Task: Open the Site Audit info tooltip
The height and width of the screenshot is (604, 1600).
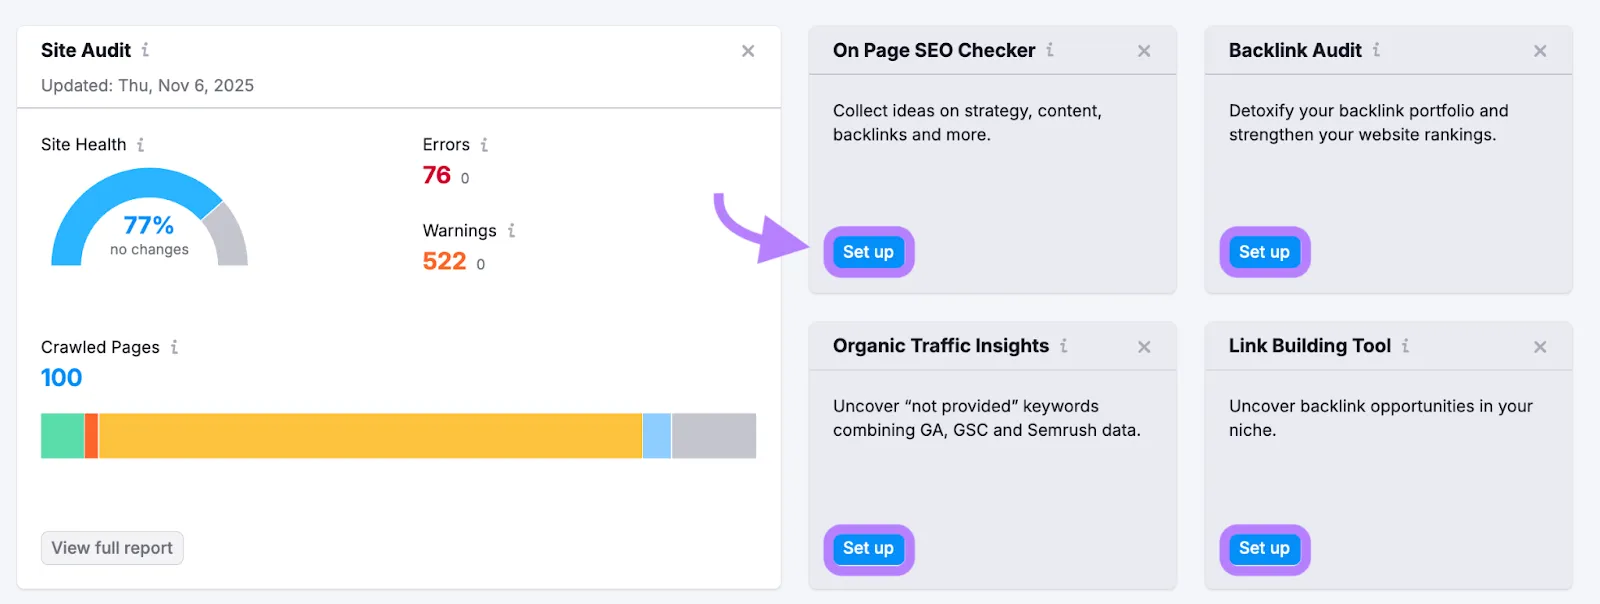Action: click(146, 50)
